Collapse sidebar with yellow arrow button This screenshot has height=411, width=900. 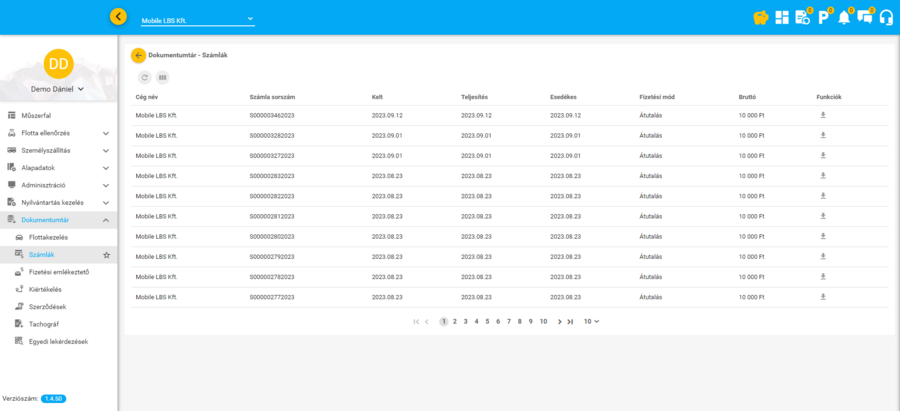click(x=119, y=17)
